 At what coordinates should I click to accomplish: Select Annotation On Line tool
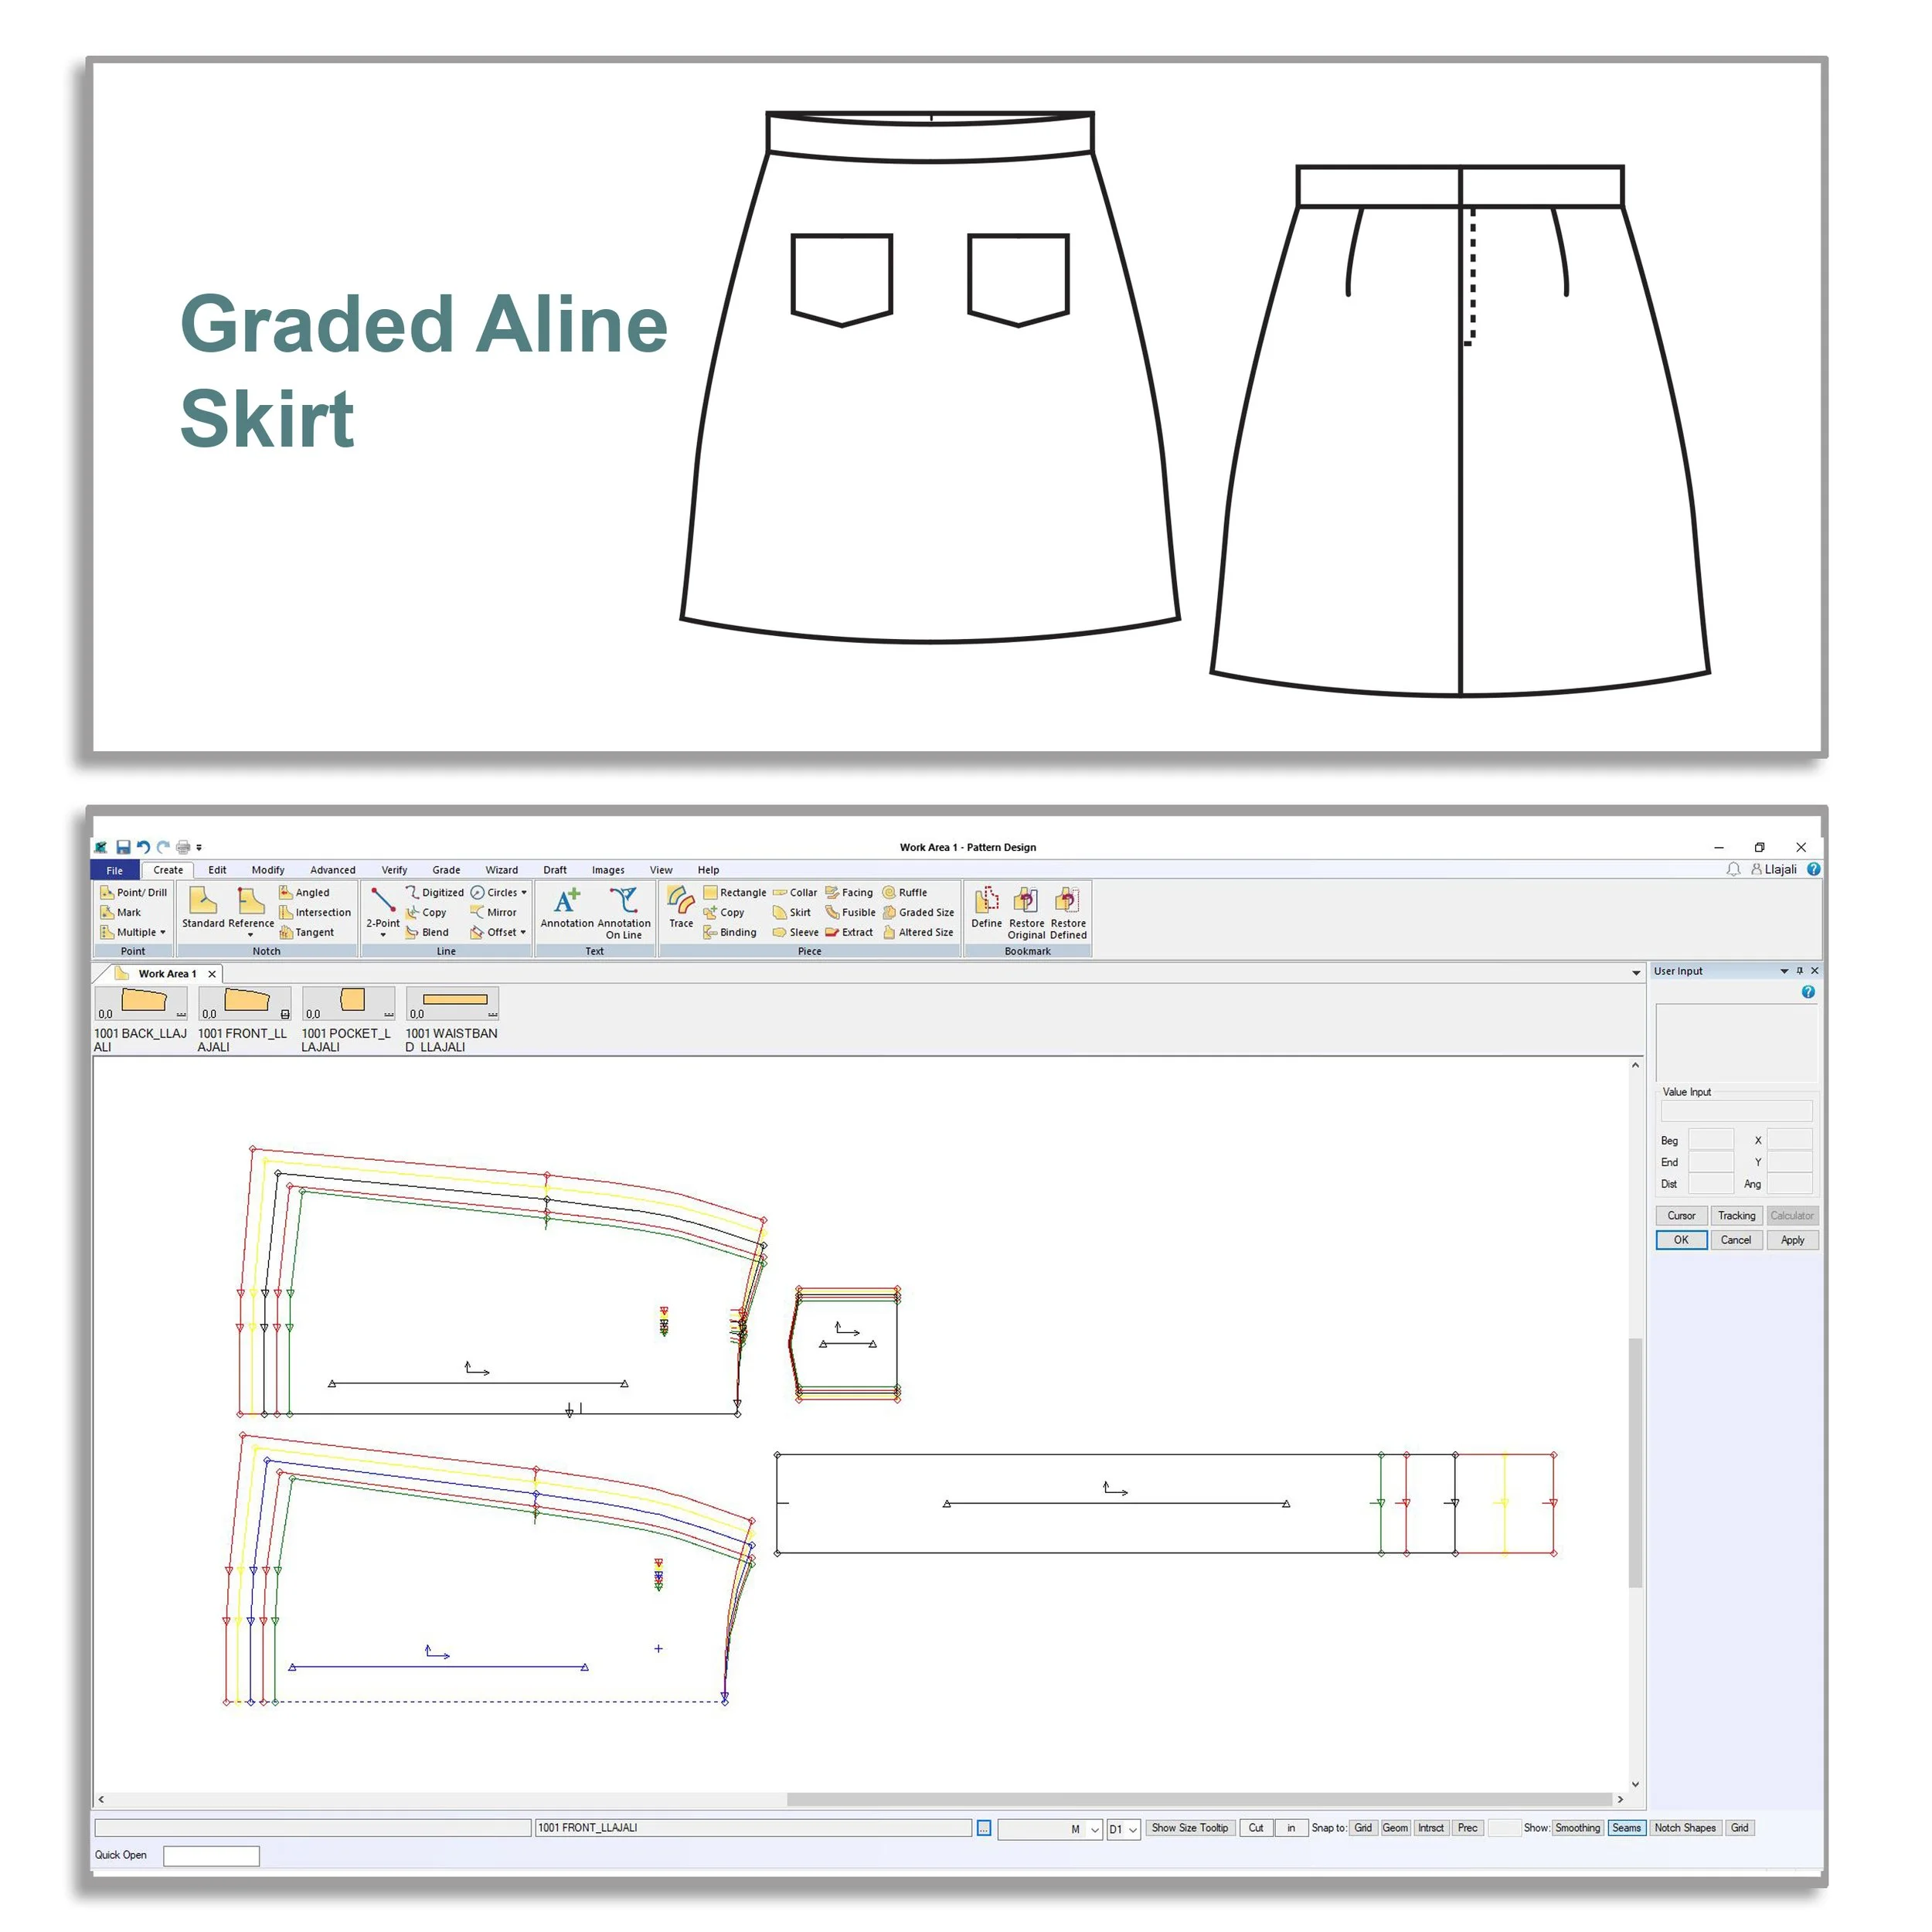(x=624, y=912)
